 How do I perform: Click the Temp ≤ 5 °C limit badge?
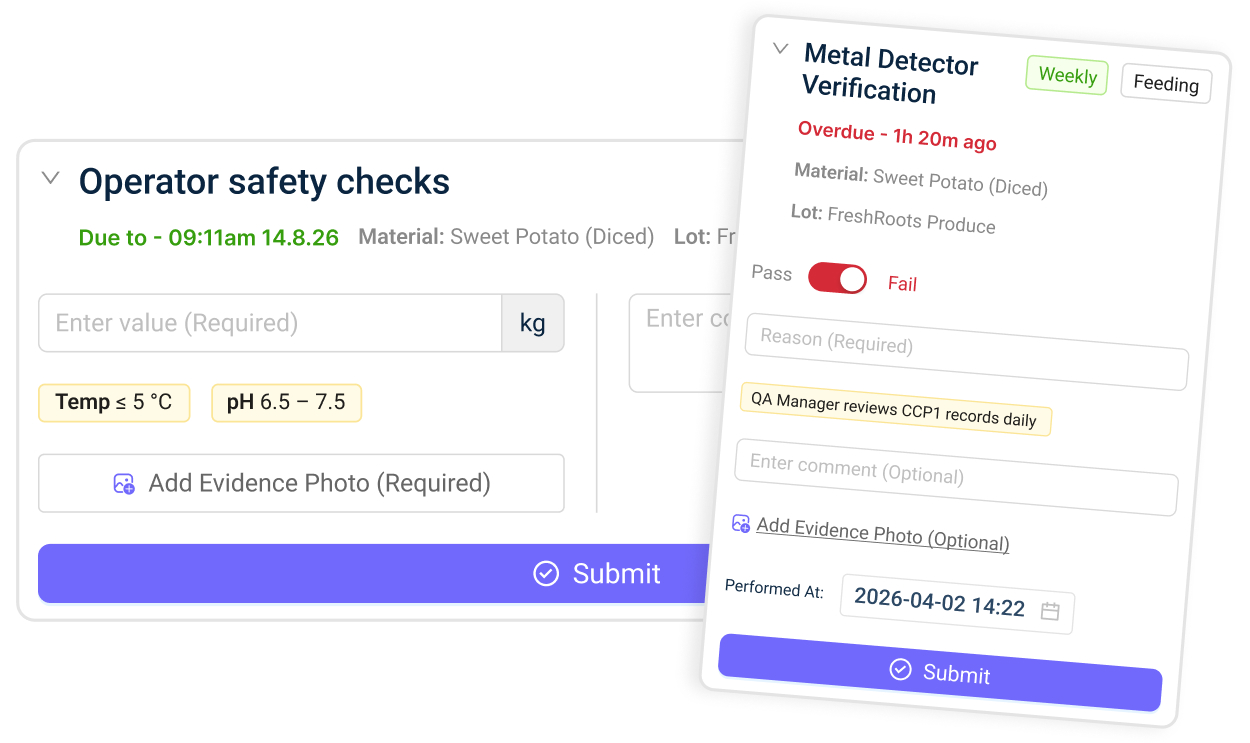coord(114,402)
